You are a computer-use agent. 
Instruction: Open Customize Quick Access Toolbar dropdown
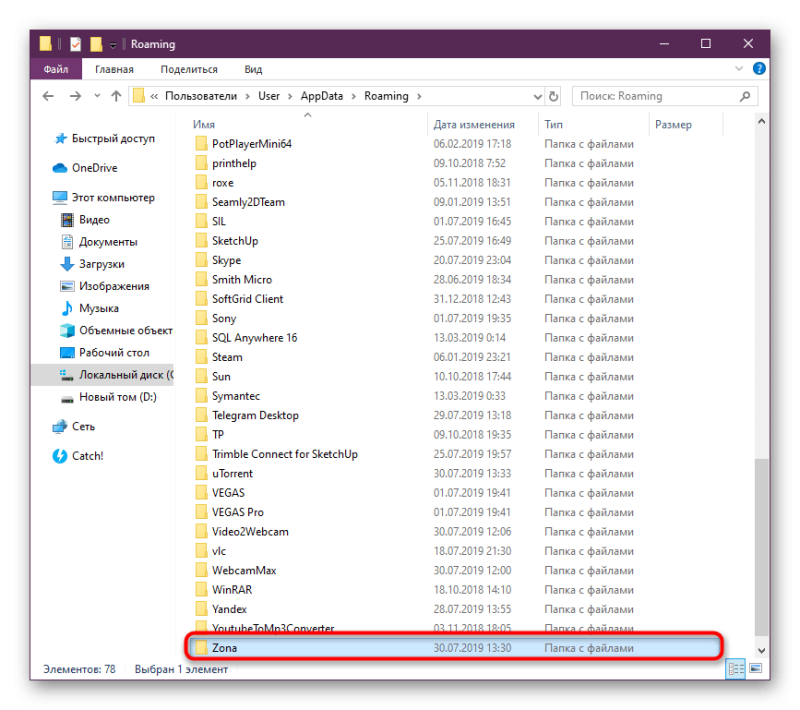click(x=113, y=45)
